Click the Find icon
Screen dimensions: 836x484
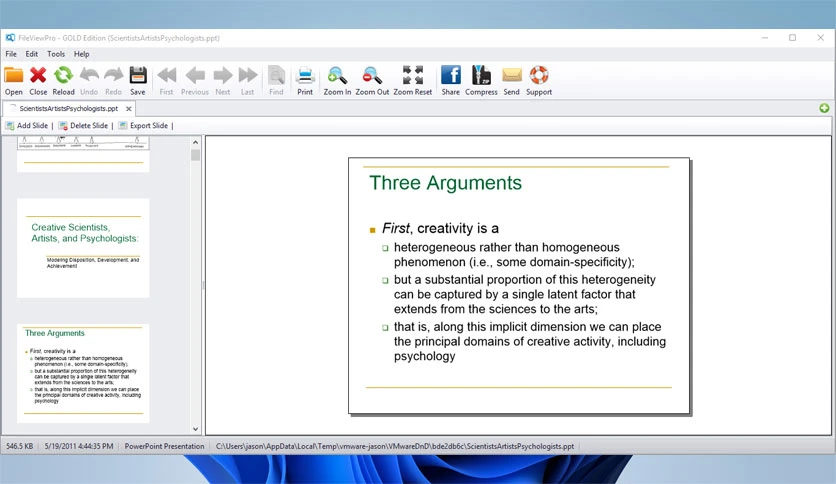click(276, 76)
